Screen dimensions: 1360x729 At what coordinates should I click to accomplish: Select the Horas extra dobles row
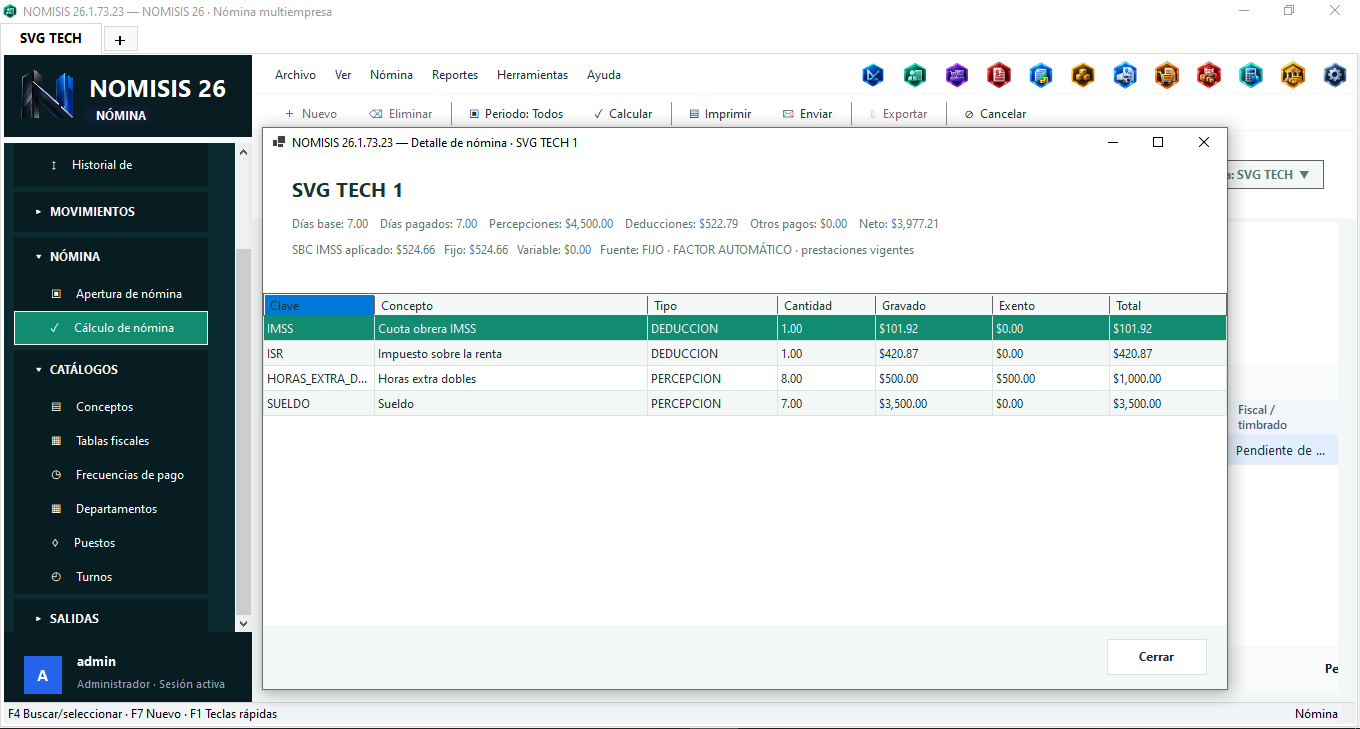745,379
